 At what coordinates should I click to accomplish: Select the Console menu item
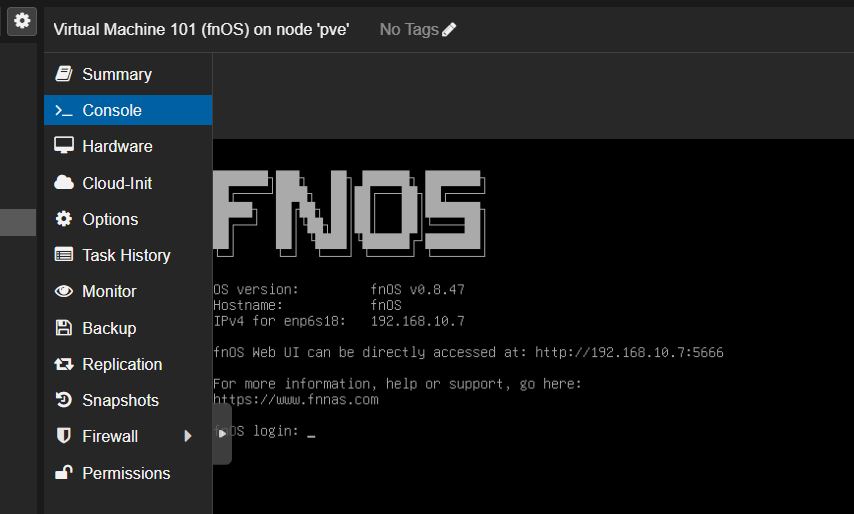coord(128,110)
